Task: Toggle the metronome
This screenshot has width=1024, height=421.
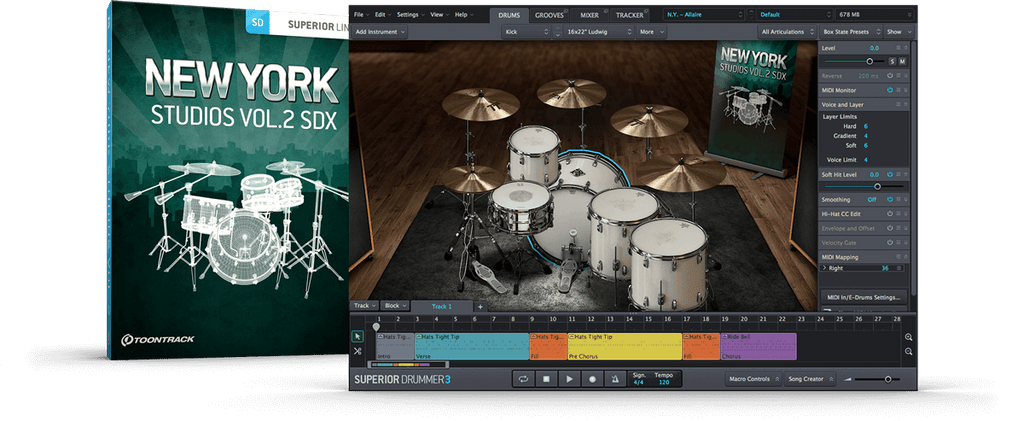Action: tap(615, 379)
